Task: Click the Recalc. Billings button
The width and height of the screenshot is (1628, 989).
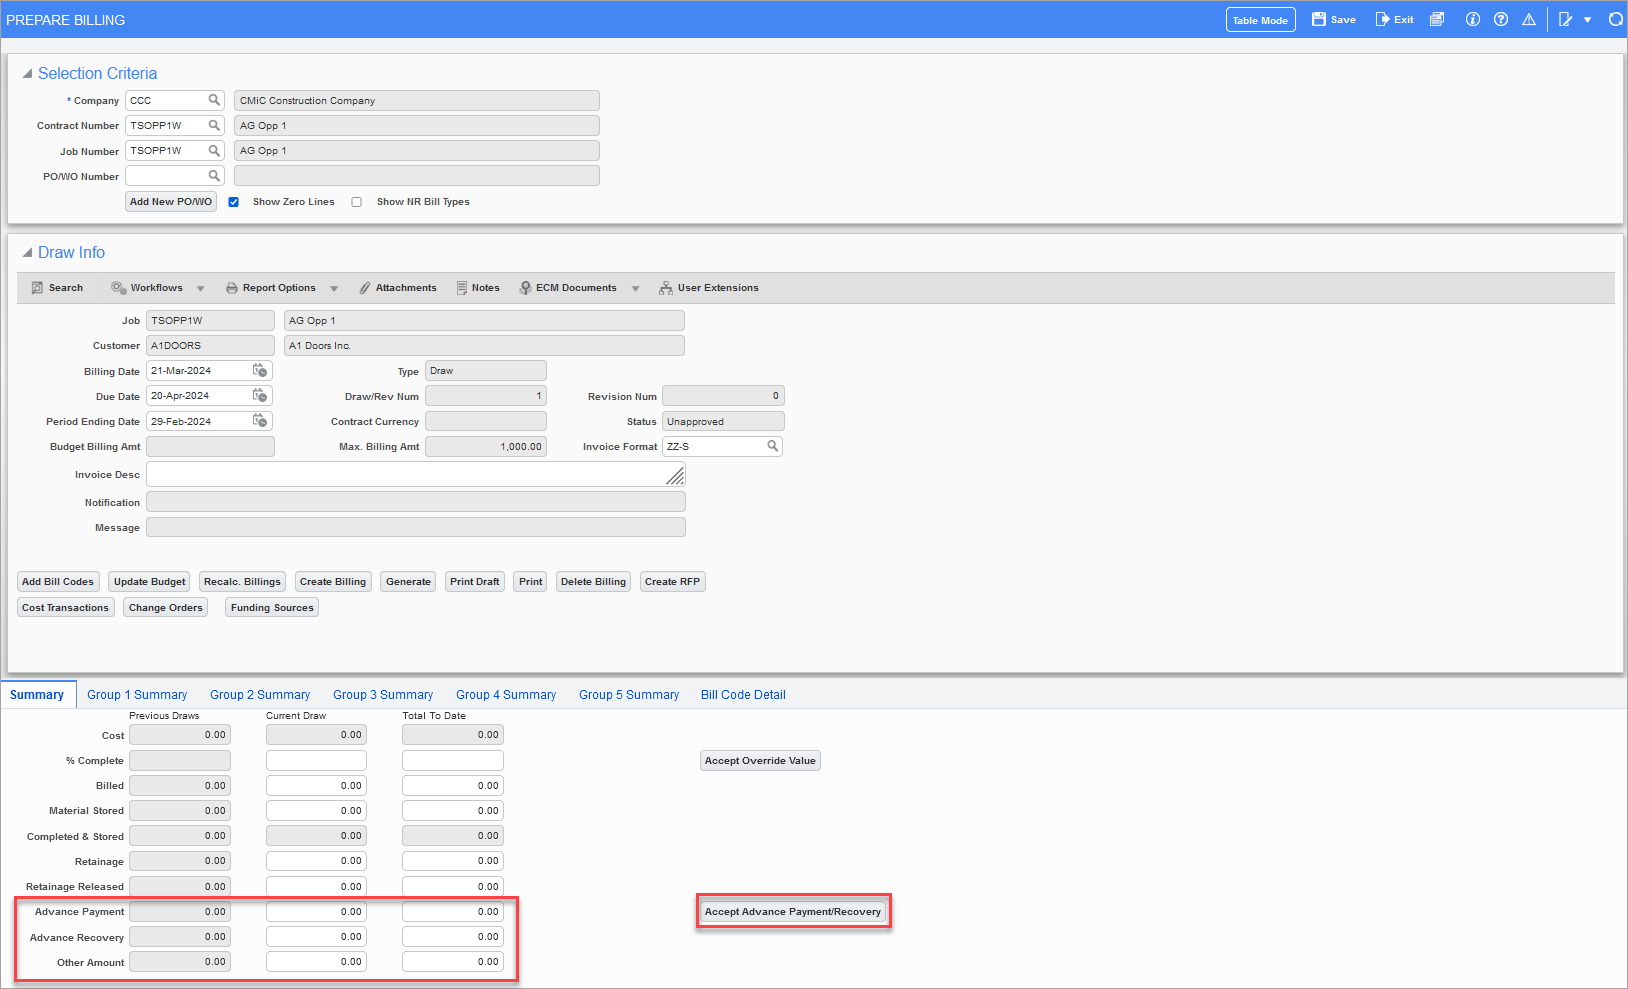Action: pos(242,582)
